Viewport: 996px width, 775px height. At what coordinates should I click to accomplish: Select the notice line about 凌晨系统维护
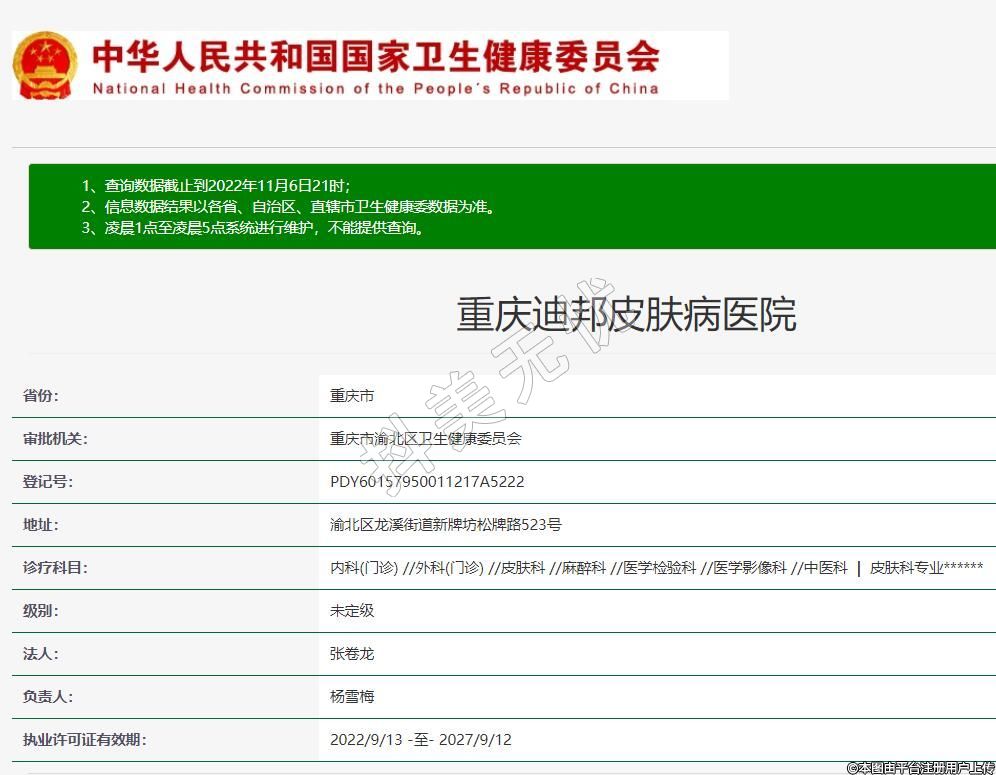253,228
